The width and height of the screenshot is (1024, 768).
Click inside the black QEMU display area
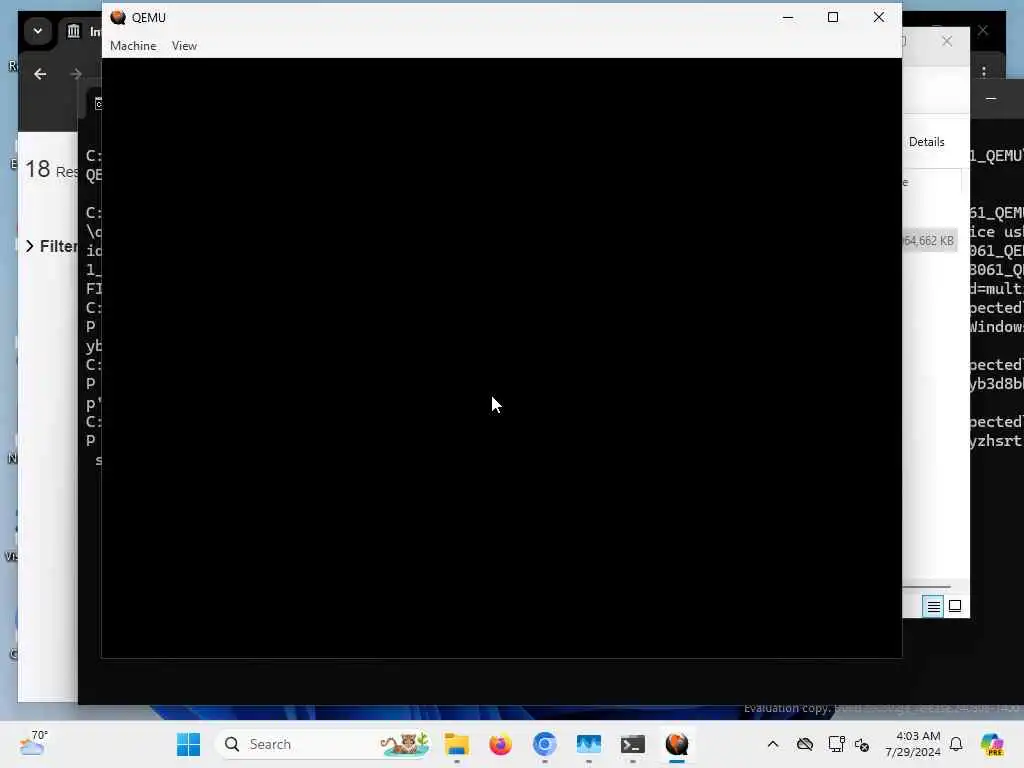coord(502,357)
